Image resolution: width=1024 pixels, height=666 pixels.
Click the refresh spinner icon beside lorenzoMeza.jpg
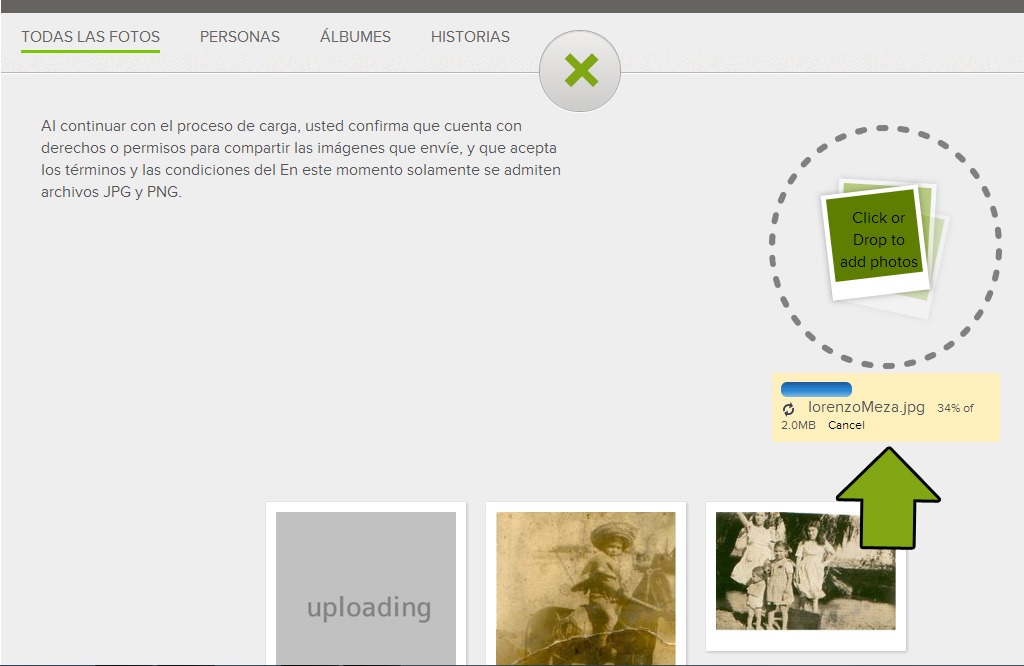pyautogui.click(x=788, y=409)
